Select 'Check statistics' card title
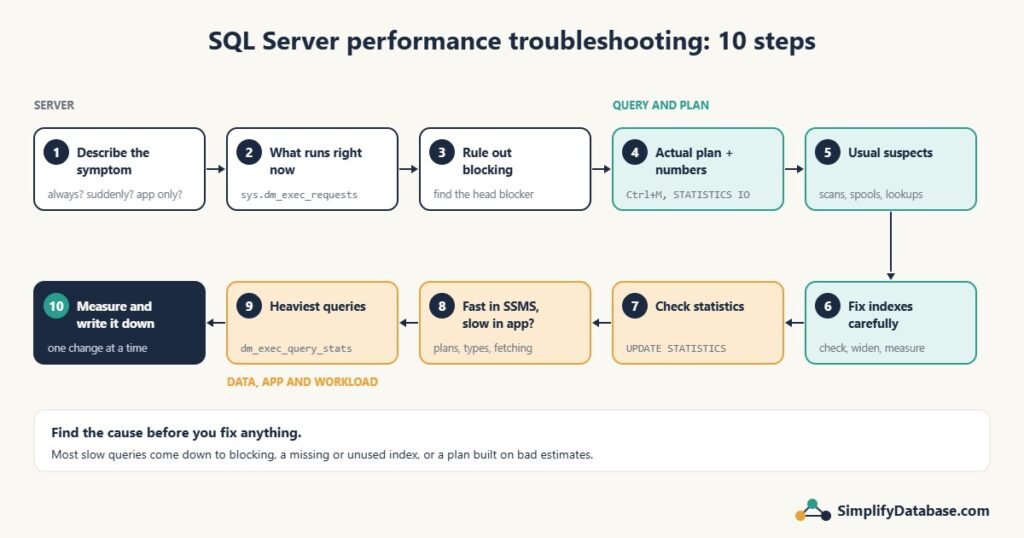1024x538 pixels. coord(699,306)
